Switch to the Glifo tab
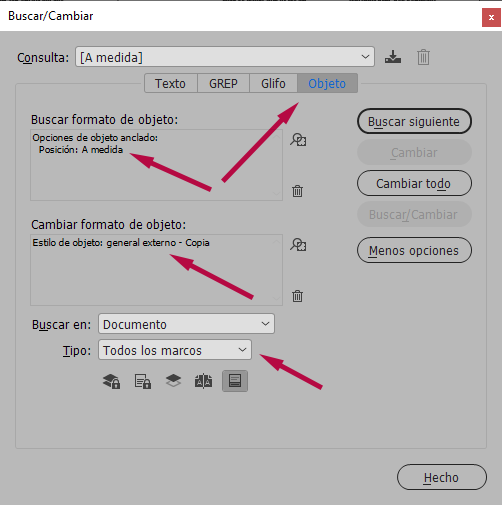 click(x=273, y=83)
